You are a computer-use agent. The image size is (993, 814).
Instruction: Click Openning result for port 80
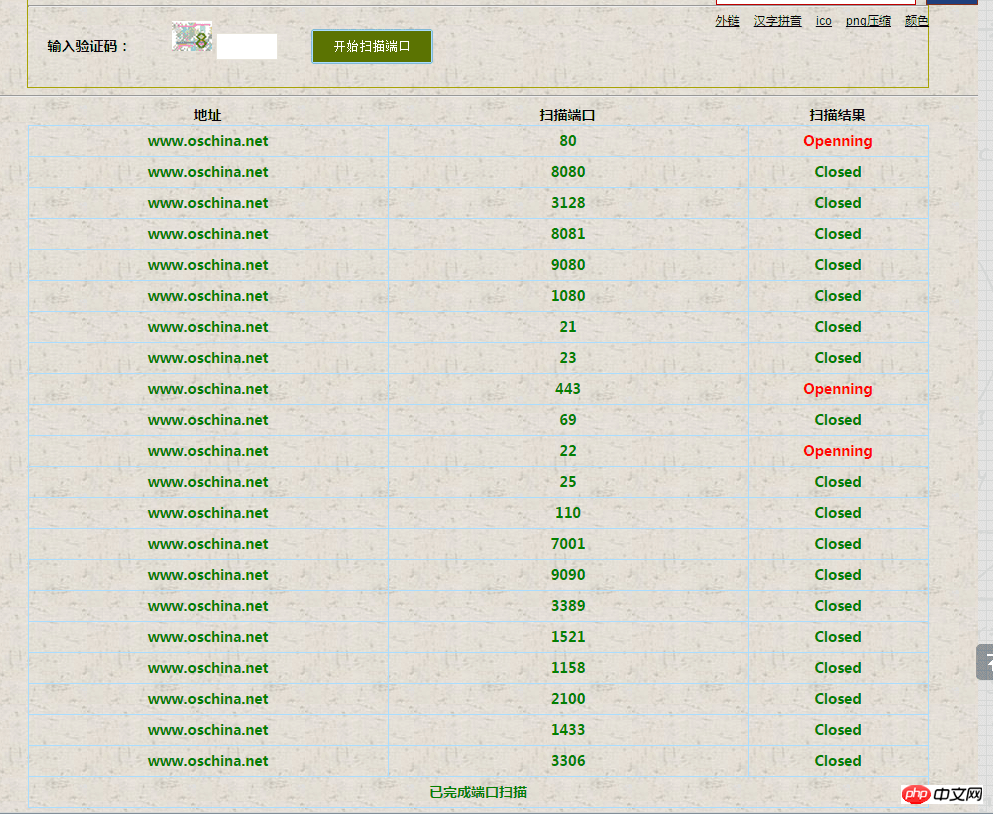tap(838, 141)
